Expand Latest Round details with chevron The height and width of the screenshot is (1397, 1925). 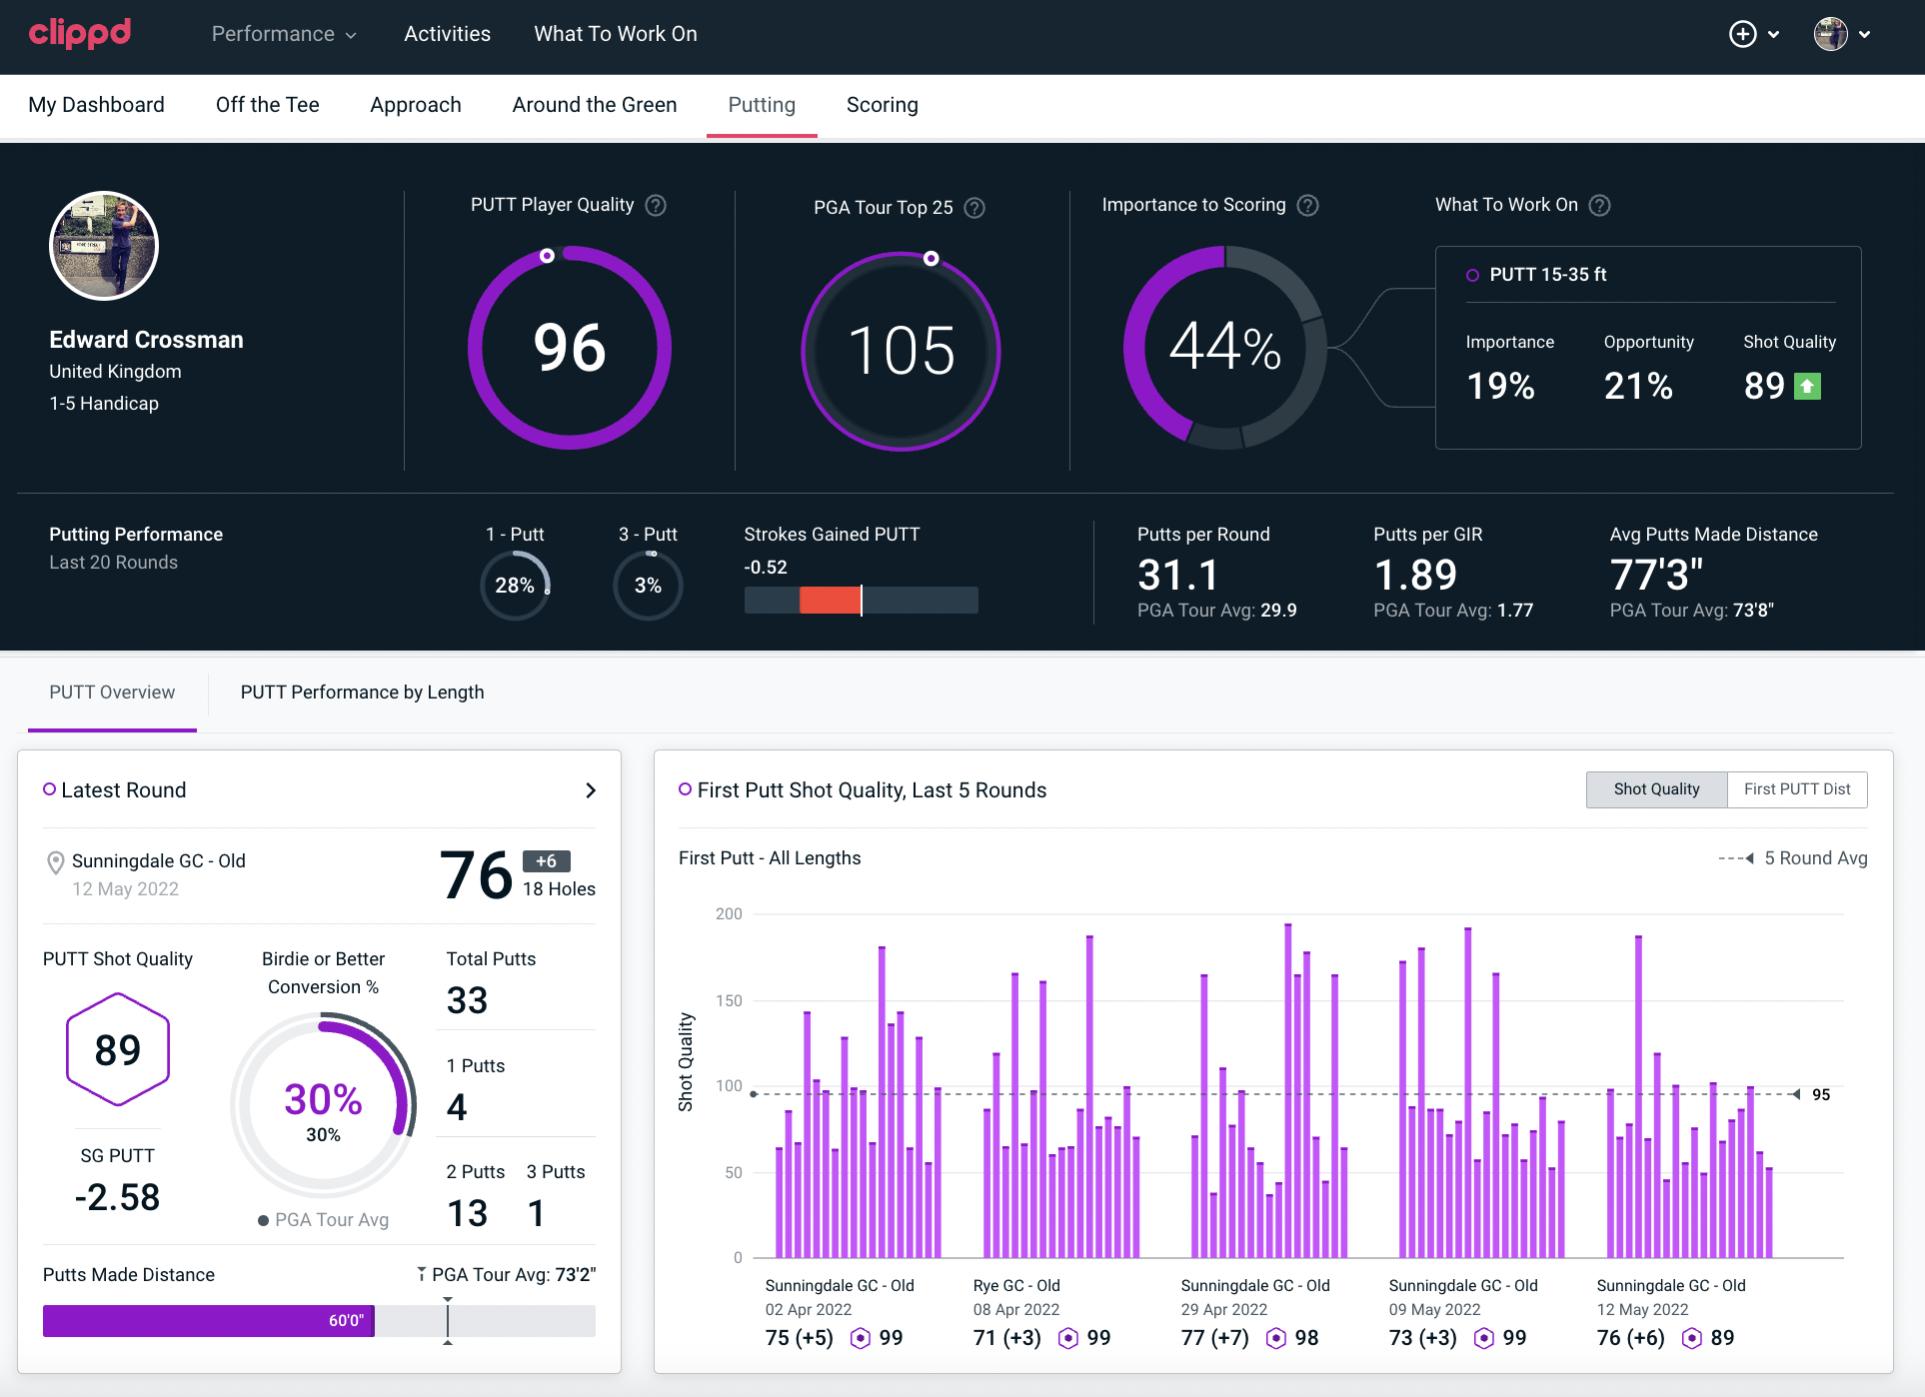pos(590,790)
